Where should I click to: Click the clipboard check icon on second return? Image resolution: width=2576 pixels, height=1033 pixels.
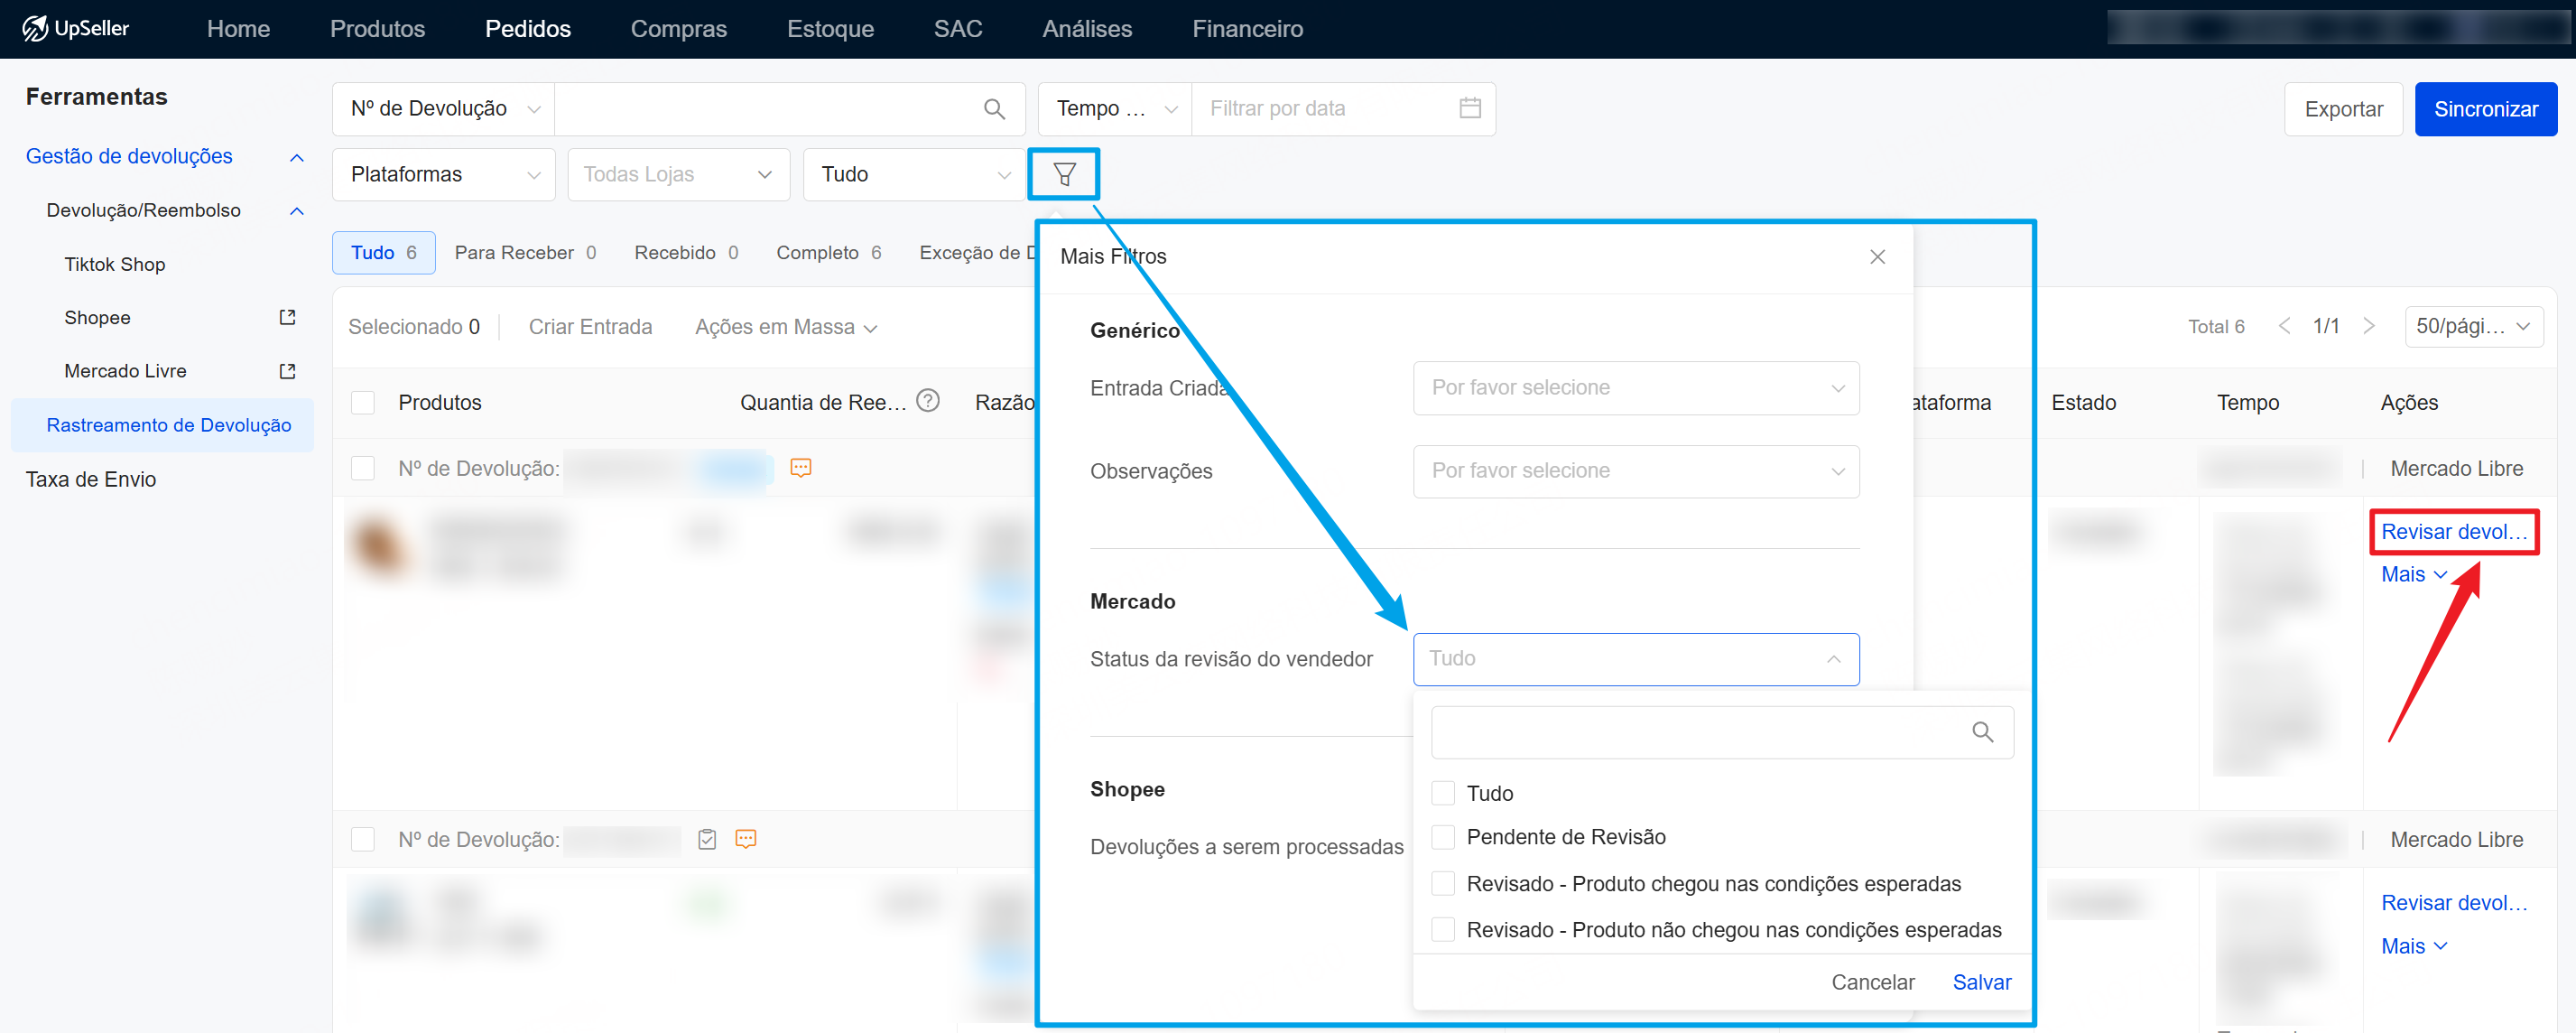coord(707,839)
